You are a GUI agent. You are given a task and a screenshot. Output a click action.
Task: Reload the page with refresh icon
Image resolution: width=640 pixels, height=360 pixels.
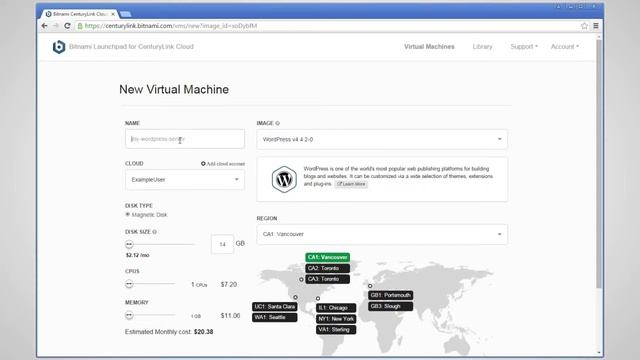(67, 26)
